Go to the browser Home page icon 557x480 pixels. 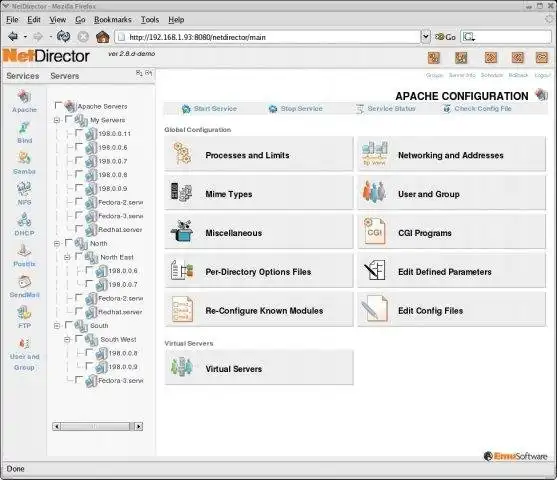click(103, 37)
